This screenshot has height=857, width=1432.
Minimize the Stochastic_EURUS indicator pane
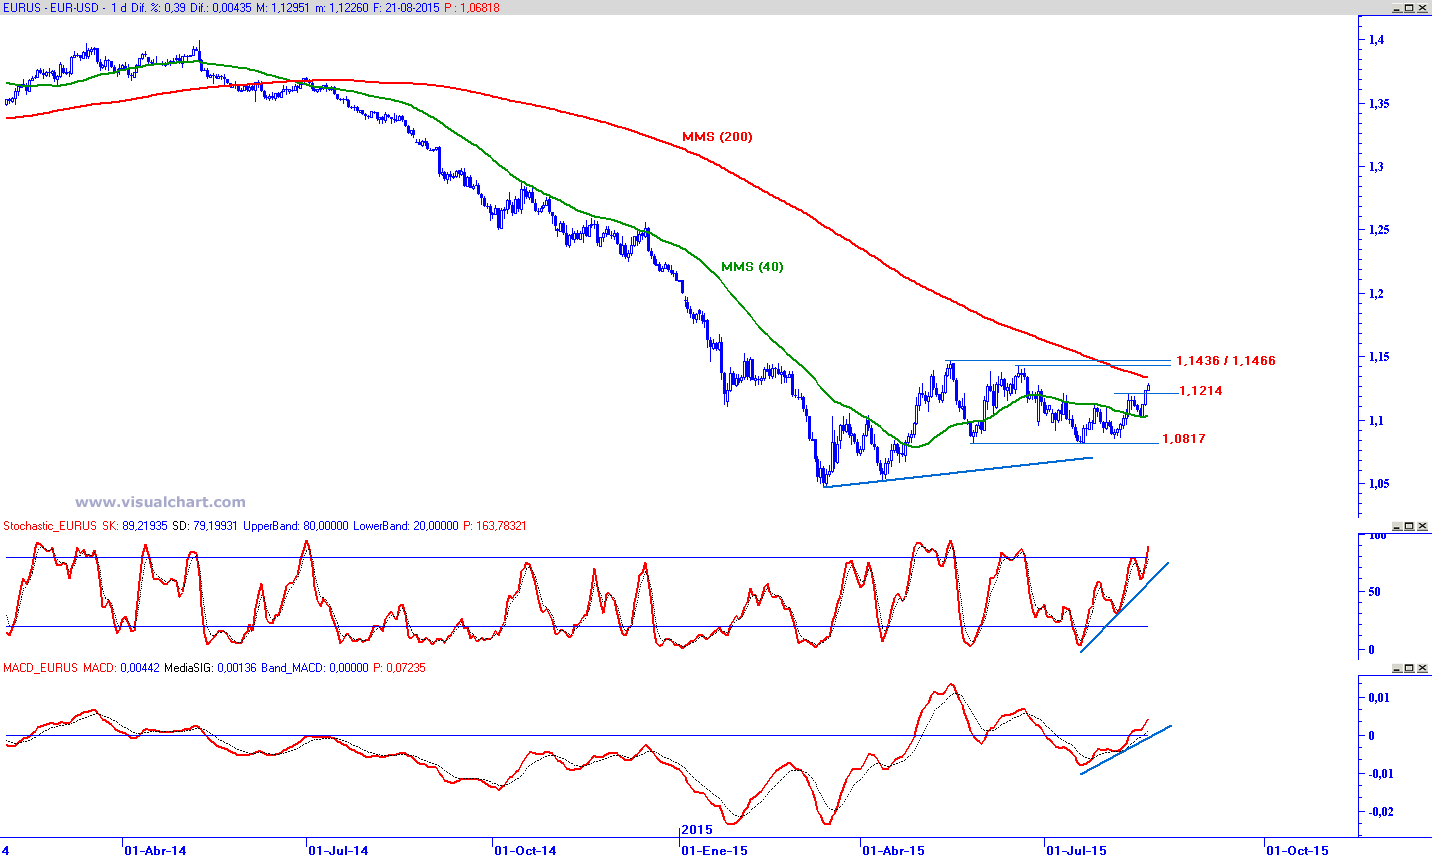[1395, 526]
